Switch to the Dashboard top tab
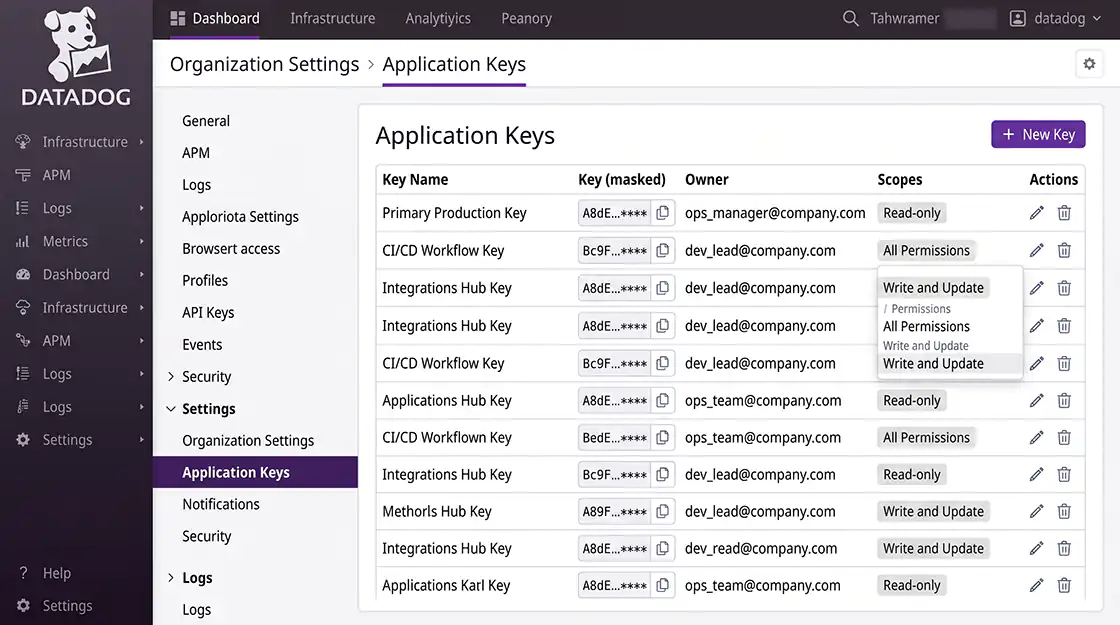Viewport: 1120px width, 625px height. pyautogui.click(x=215, y=19)
